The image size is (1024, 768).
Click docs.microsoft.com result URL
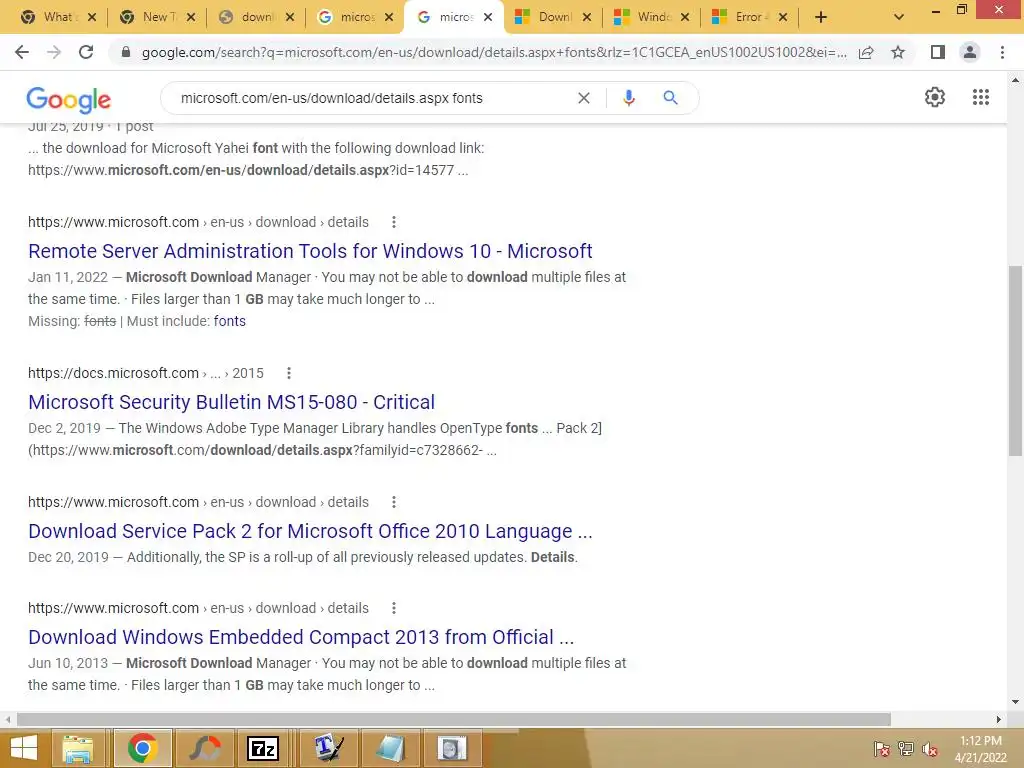(146, 373)
